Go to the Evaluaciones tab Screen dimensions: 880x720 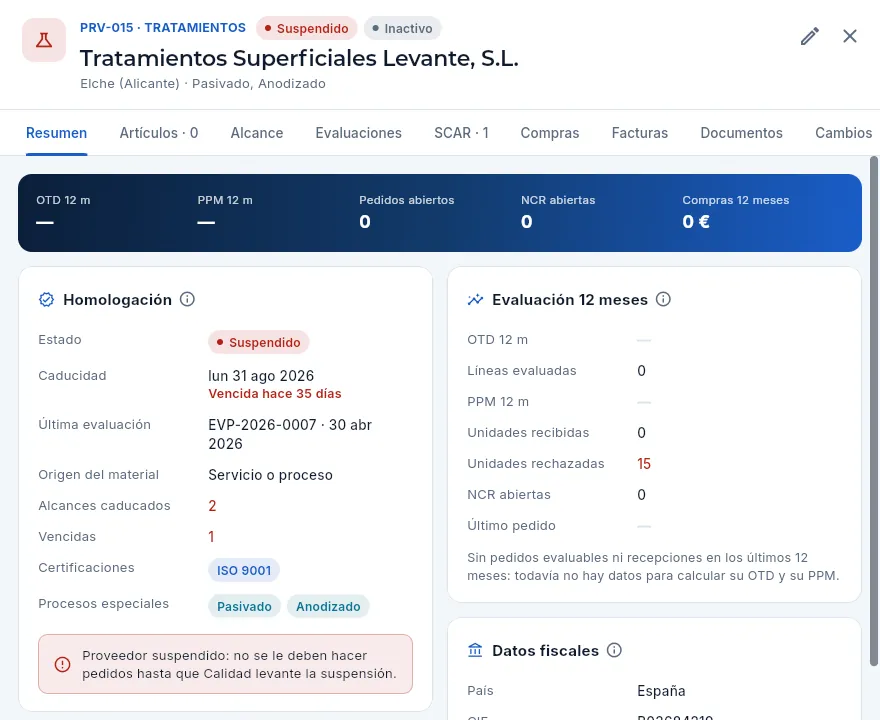(x=359, y=133)
